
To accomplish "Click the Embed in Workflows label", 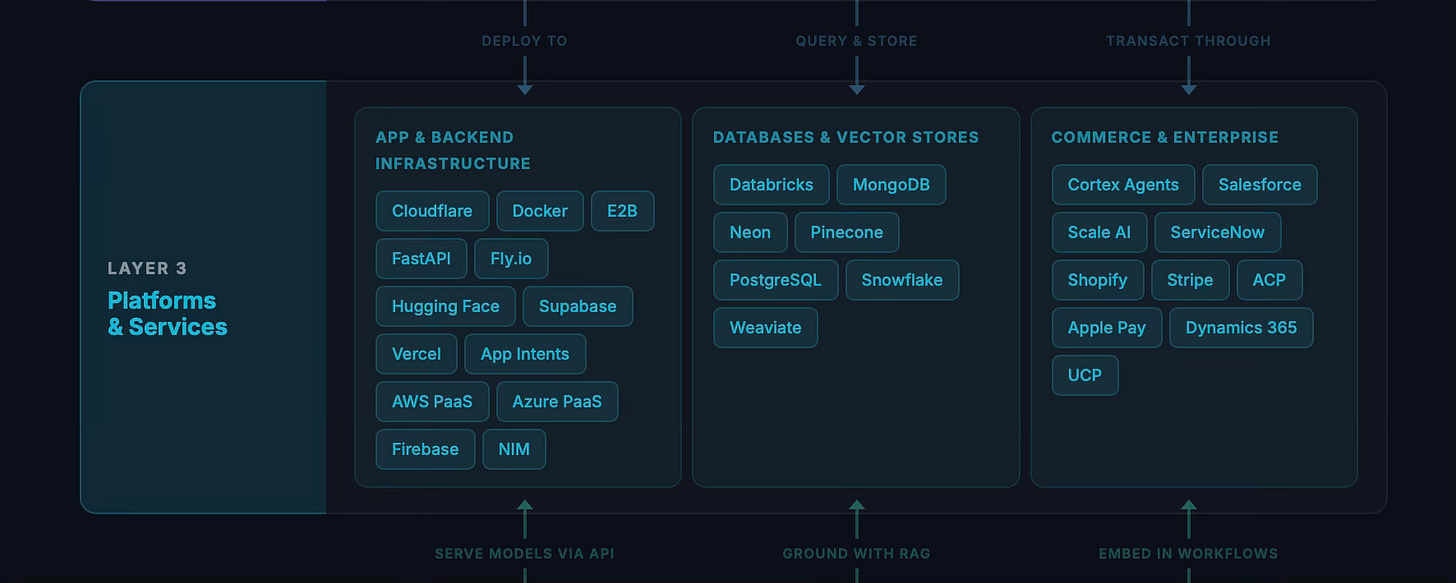I will pos(1188,553).
